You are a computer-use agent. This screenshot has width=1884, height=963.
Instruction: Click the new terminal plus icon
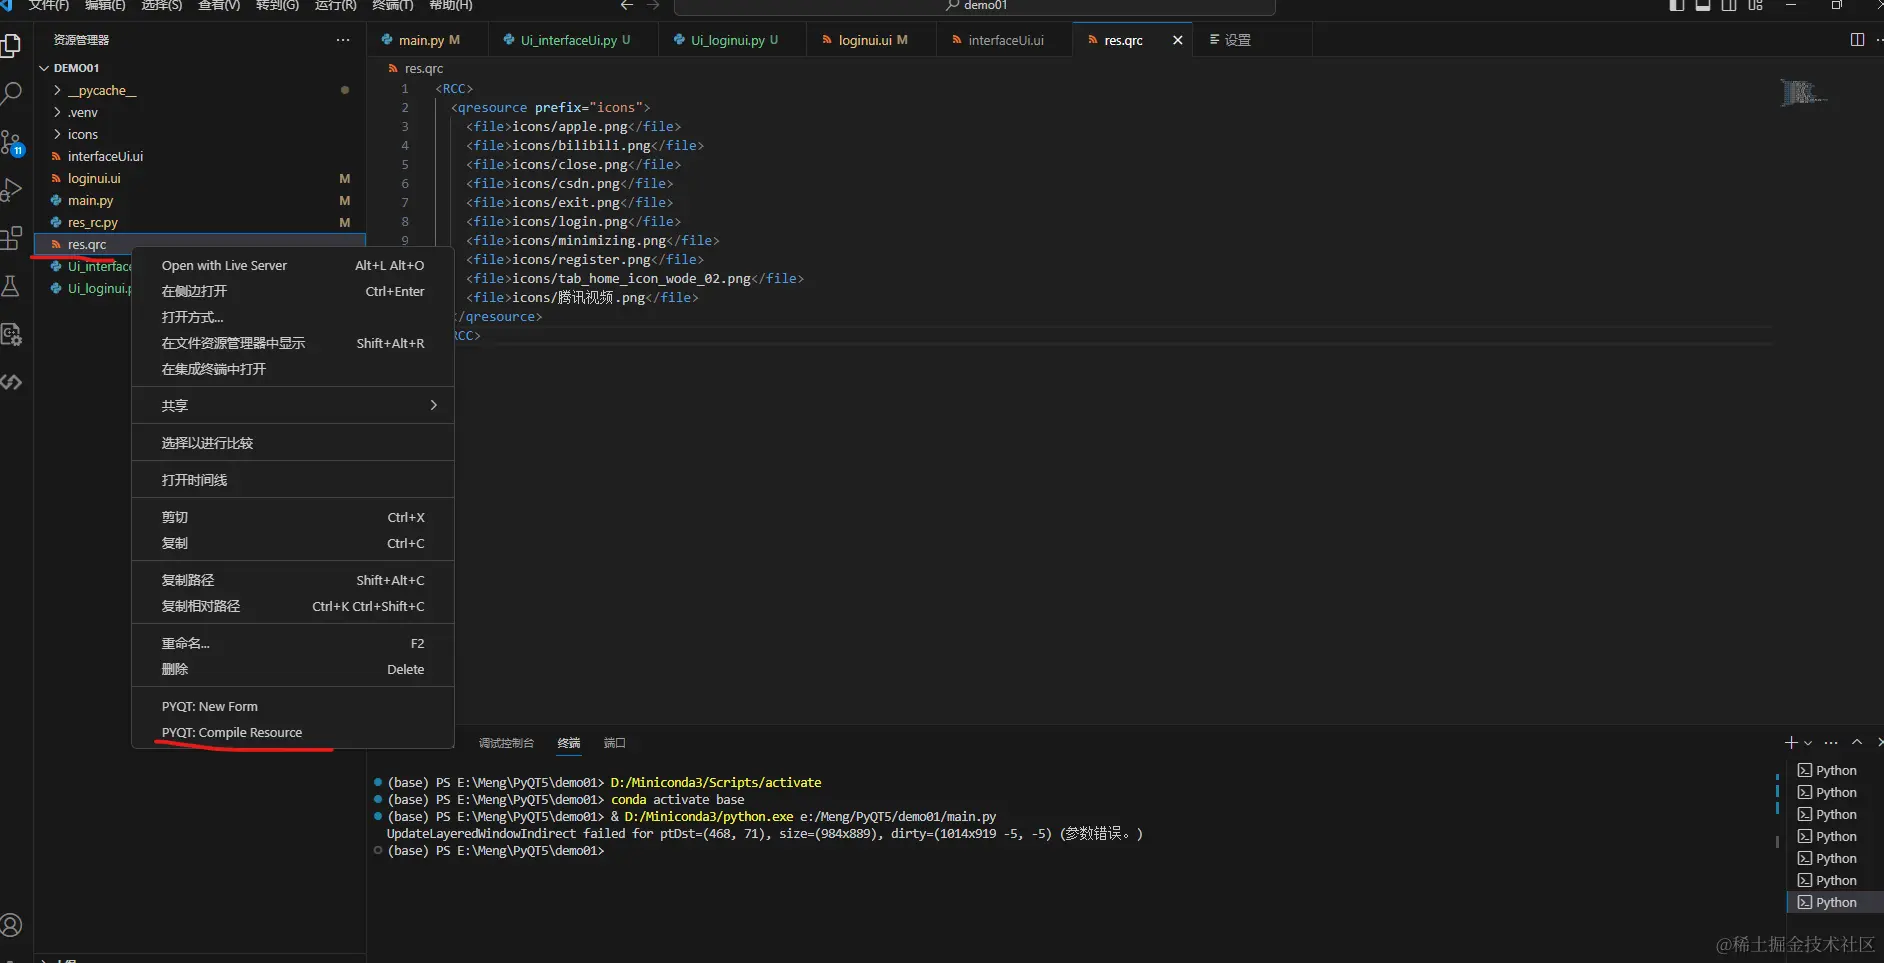pyautogui.click(x=1790, y=743)
